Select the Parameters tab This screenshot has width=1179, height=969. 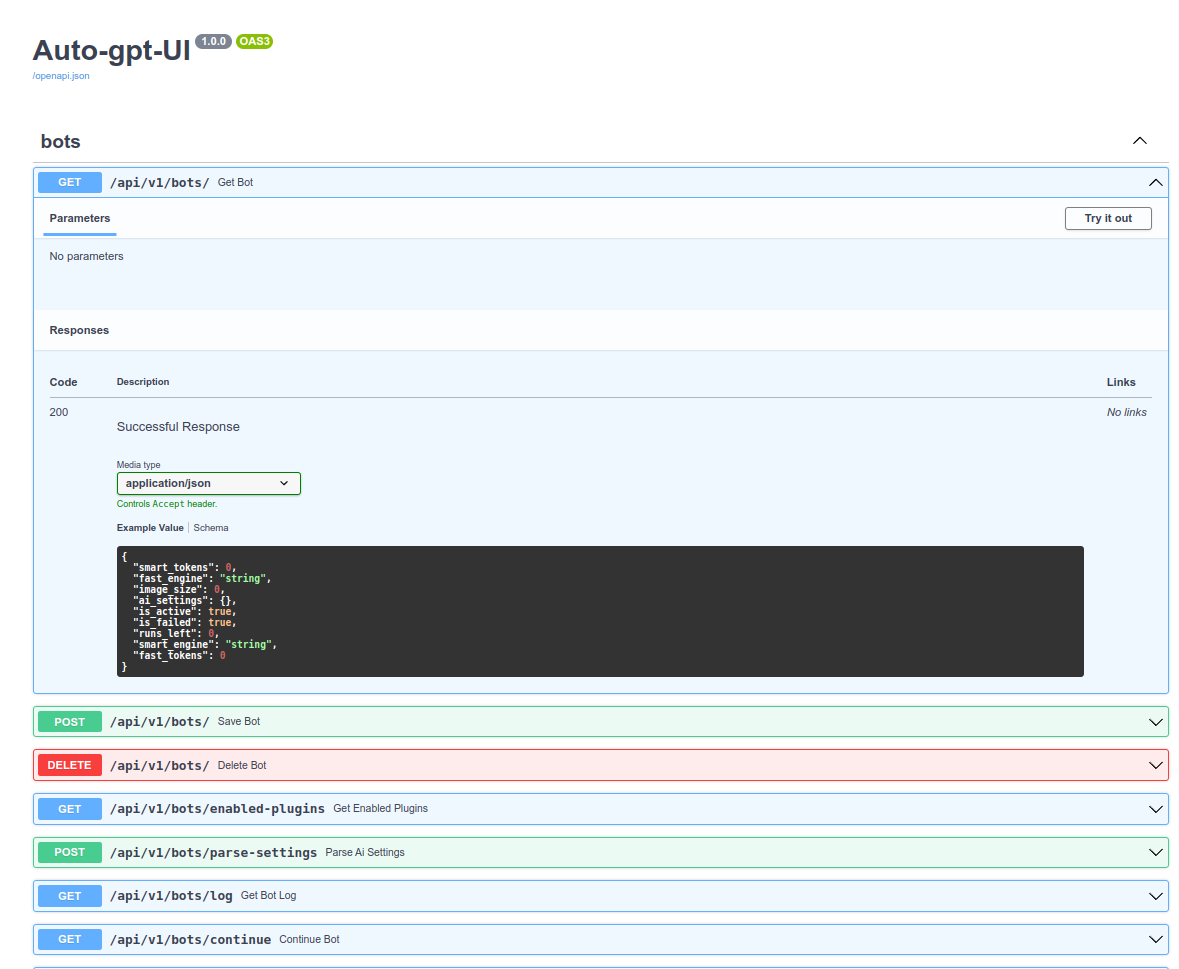80,218
